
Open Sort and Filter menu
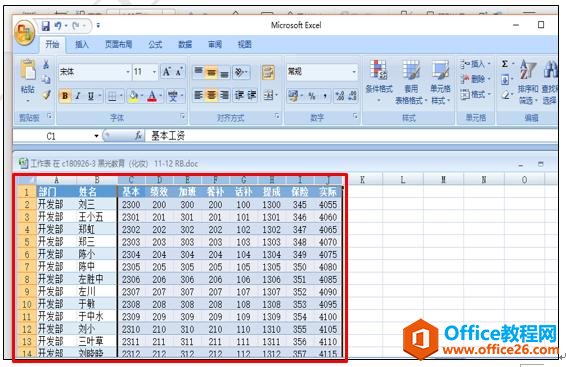pyautogui.click(x=528, y=82)
